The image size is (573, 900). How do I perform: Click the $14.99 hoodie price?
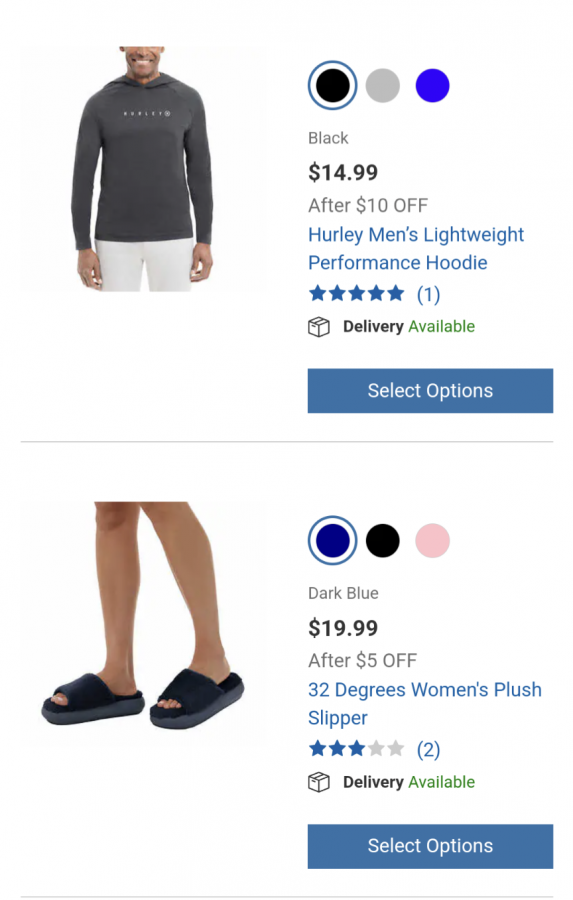(343, 173)
